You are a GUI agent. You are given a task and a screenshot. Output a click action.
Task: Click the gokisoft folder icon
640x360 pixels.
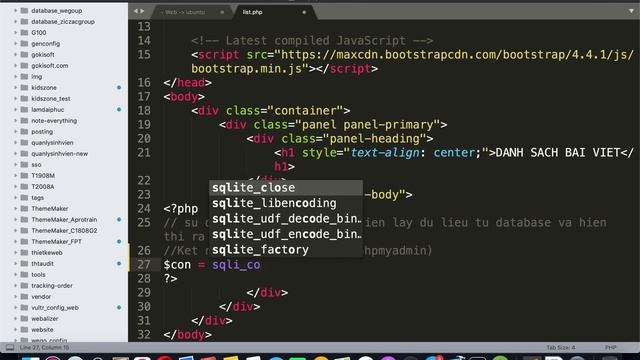24,55
